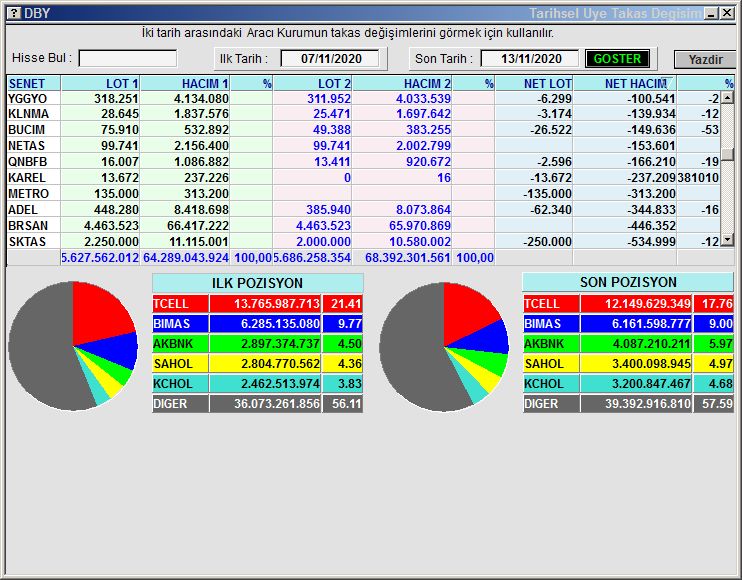Click percentage 17.76 in SON POZISYON
The width and height of the screenshot is (742, 580).
pyautogui.click(x=717, y=304)
